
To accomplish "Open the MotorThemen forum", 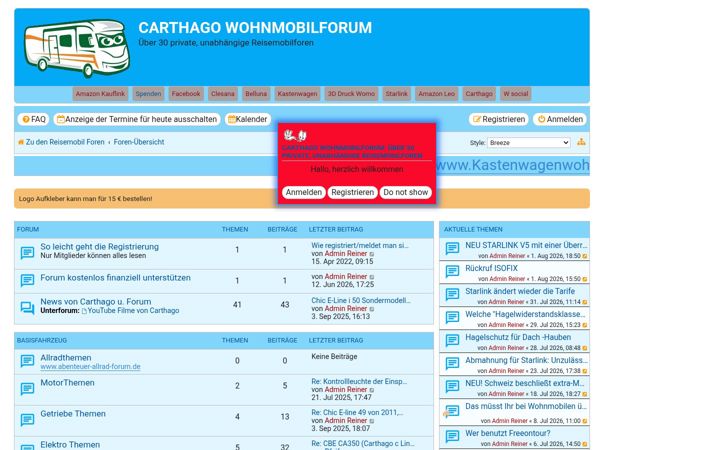I will [x=68, y=383].
